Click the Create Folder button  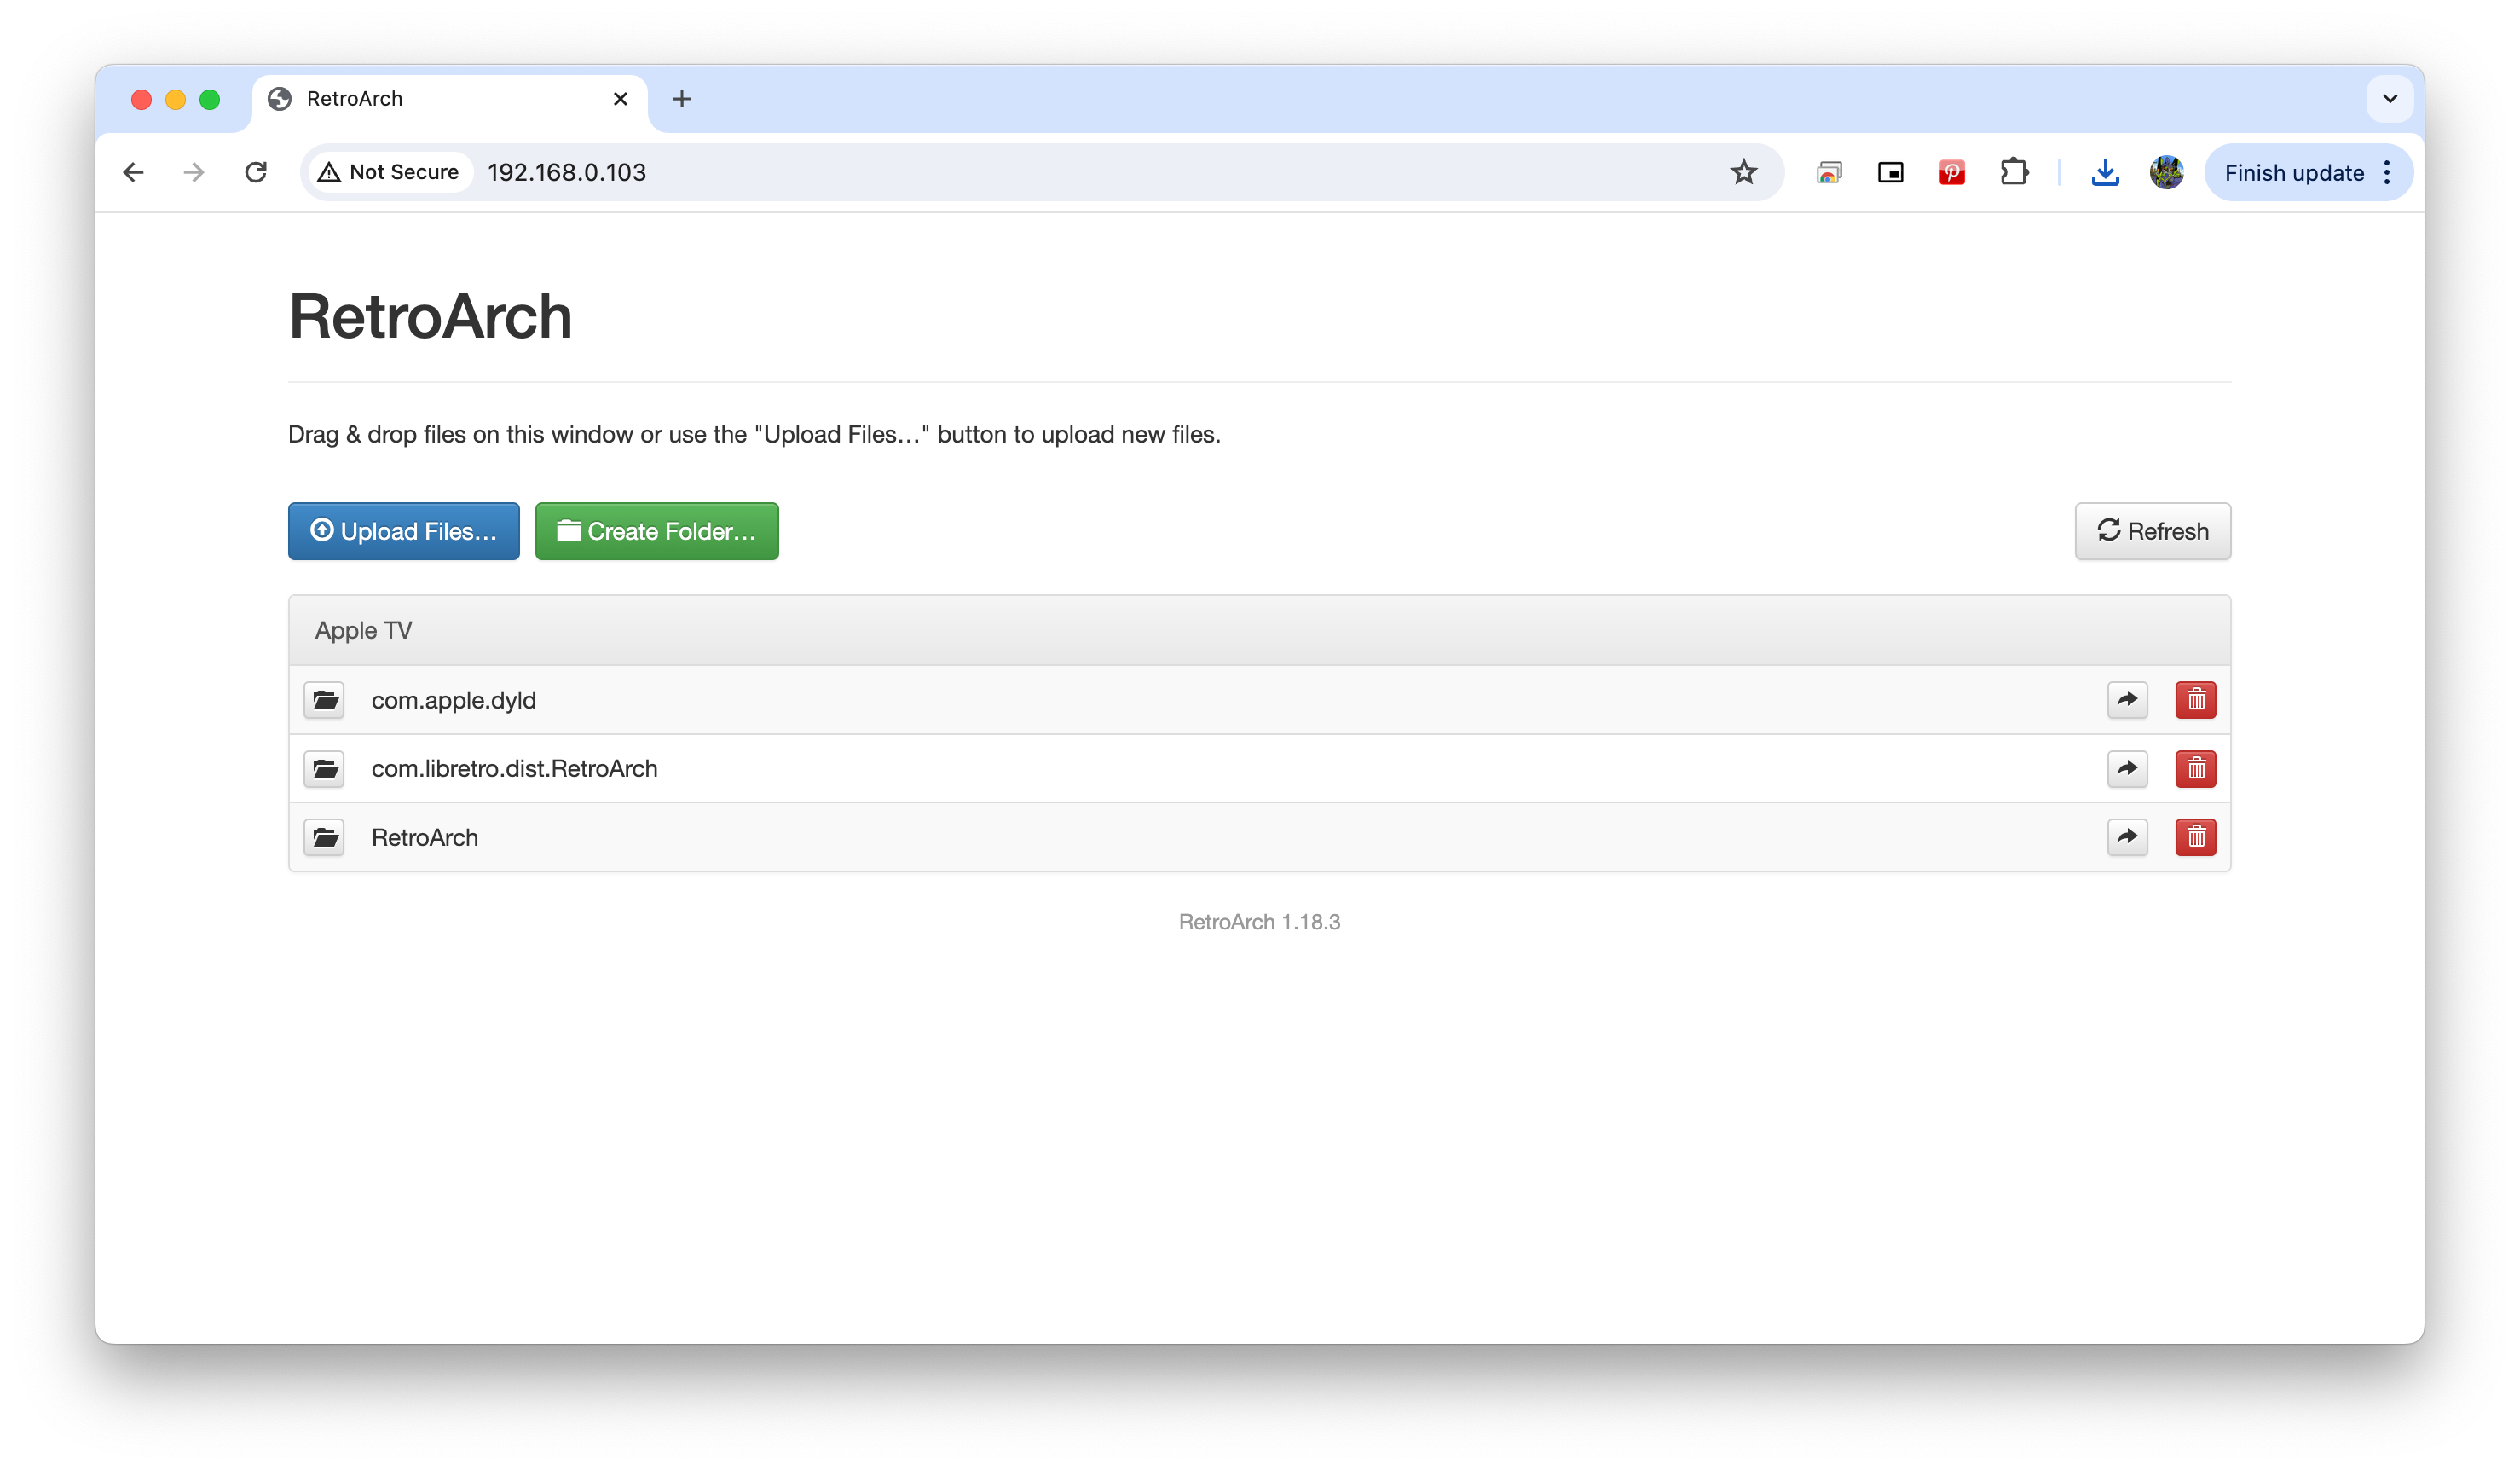(656, 530)
